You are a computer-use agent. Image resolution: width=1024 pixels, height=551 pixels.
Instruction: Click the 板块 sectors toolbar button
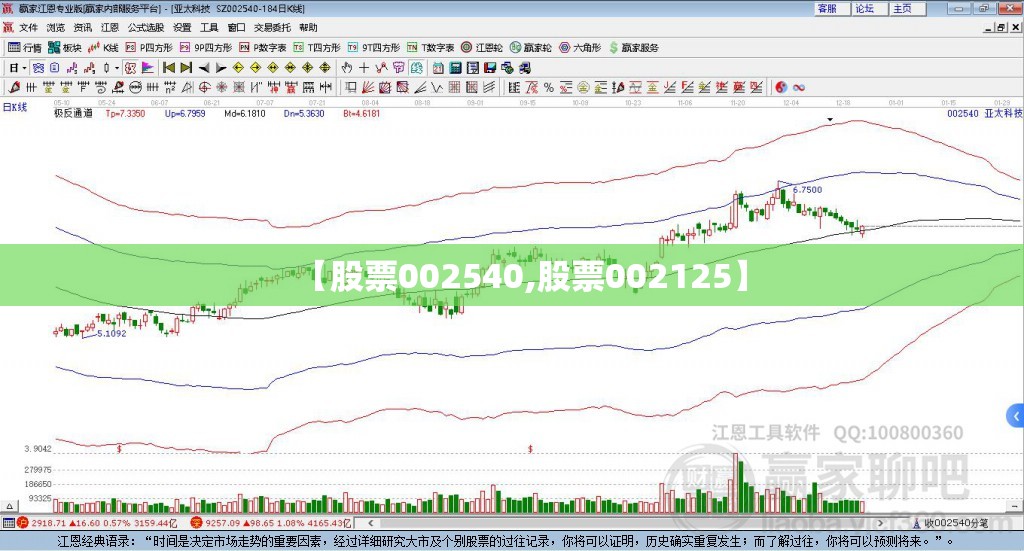tap(65, 48)
